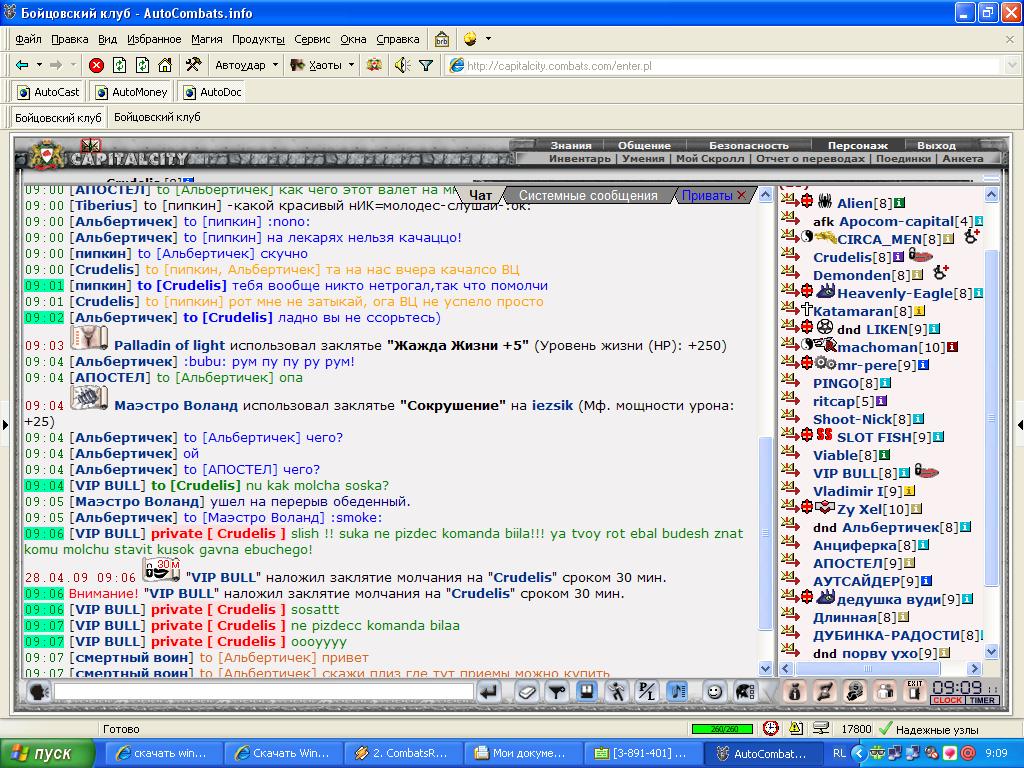Click Palladin of light name in chat

tap(169, 345)
